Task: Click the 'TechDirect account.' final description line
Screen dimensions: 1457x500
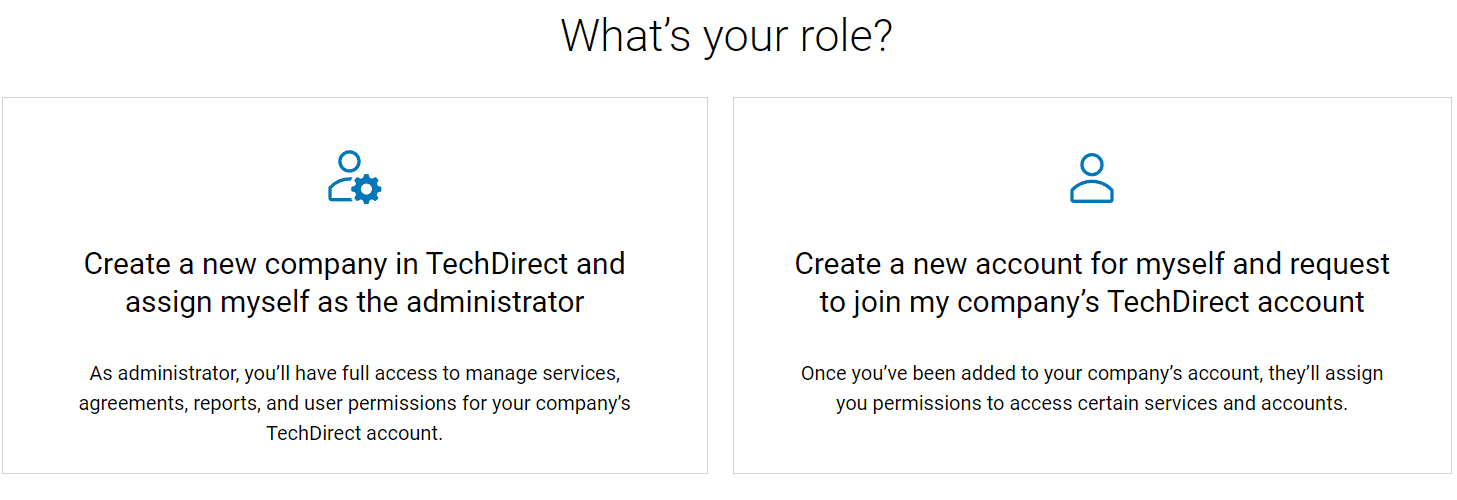Action: (x=354, y=434)
